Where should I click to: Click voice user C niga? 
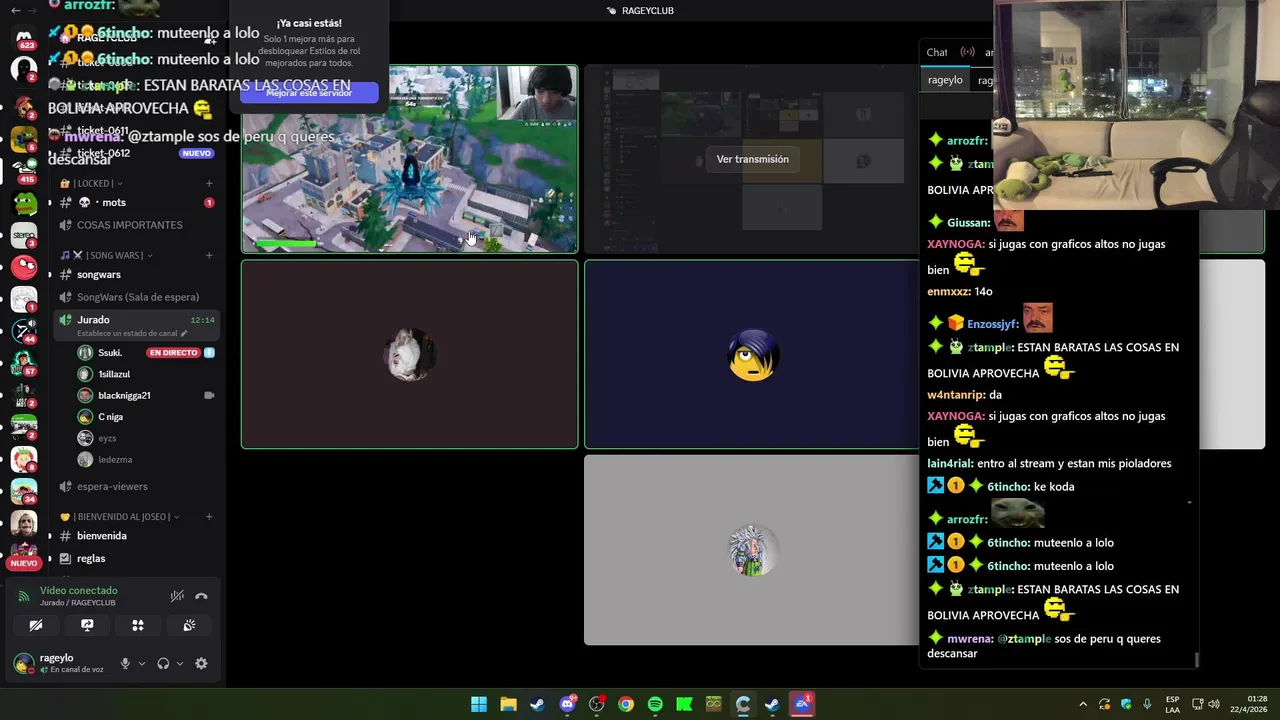click(145, 417)
